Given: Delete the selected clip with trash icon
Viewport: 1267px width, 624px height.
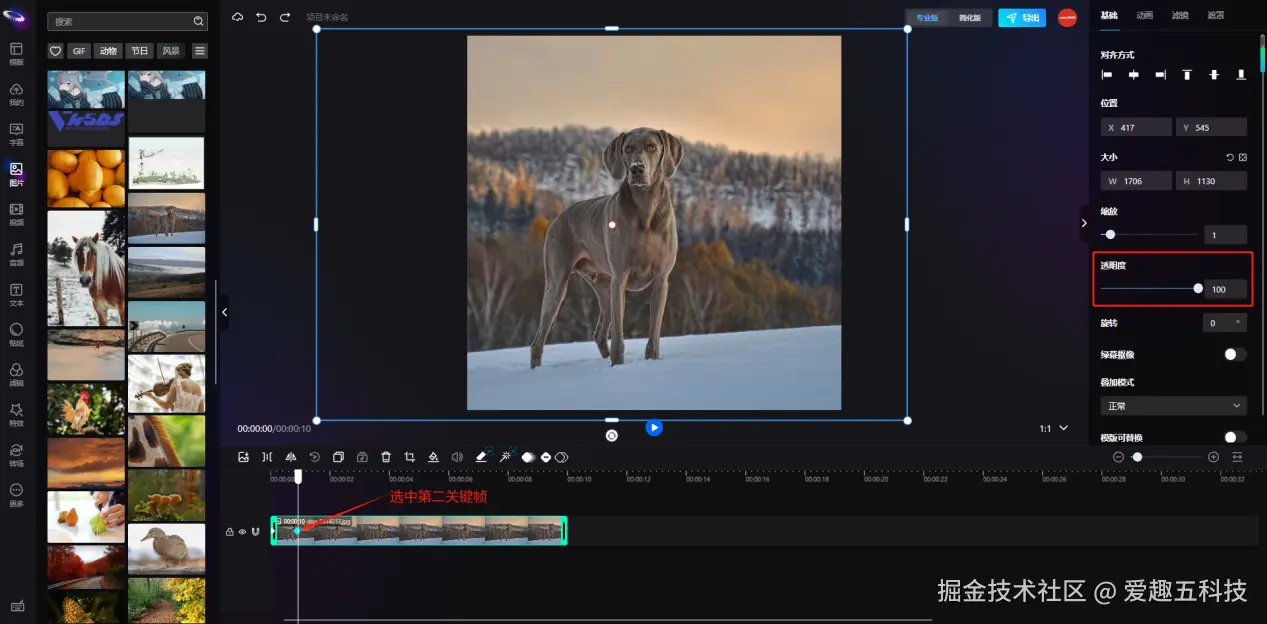Looking at the screenshot, I should pyautogui.click(x=386, y=457).
